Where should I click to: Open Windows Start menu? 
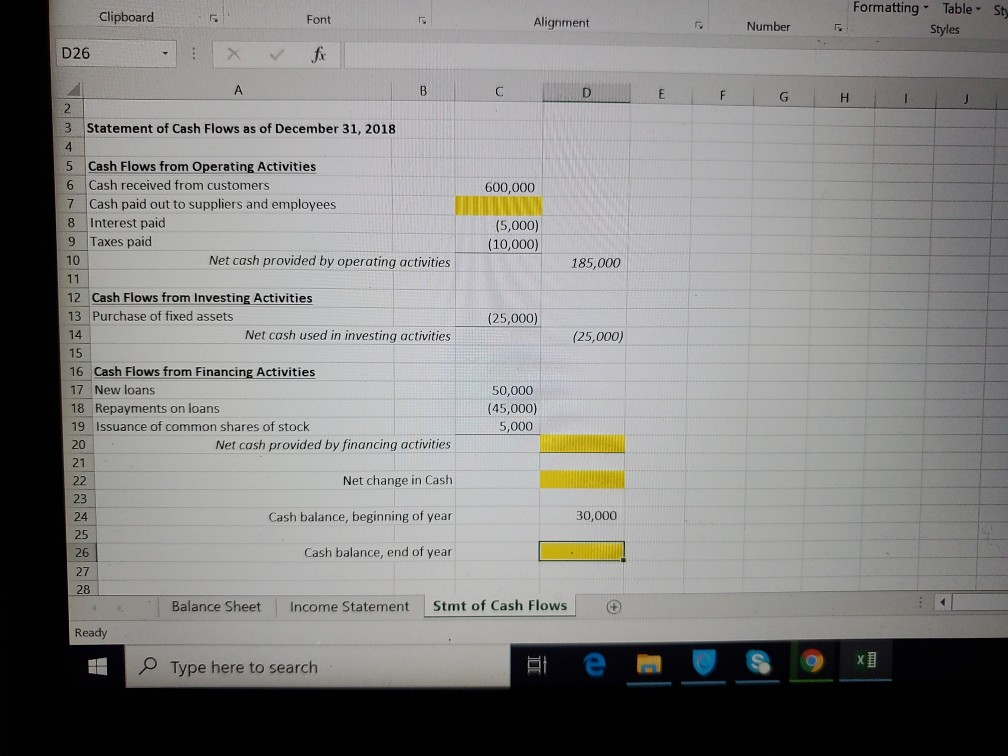tap(98, 666)
